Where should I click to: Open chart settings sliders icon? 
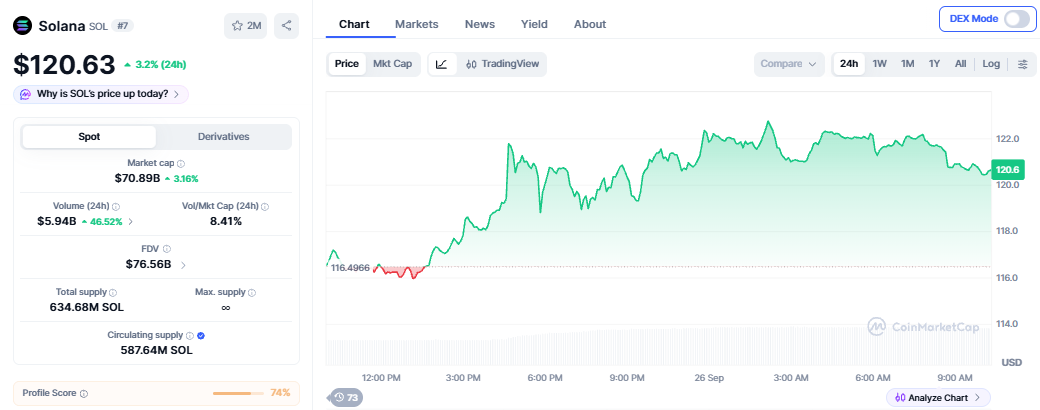point(1023,64)
